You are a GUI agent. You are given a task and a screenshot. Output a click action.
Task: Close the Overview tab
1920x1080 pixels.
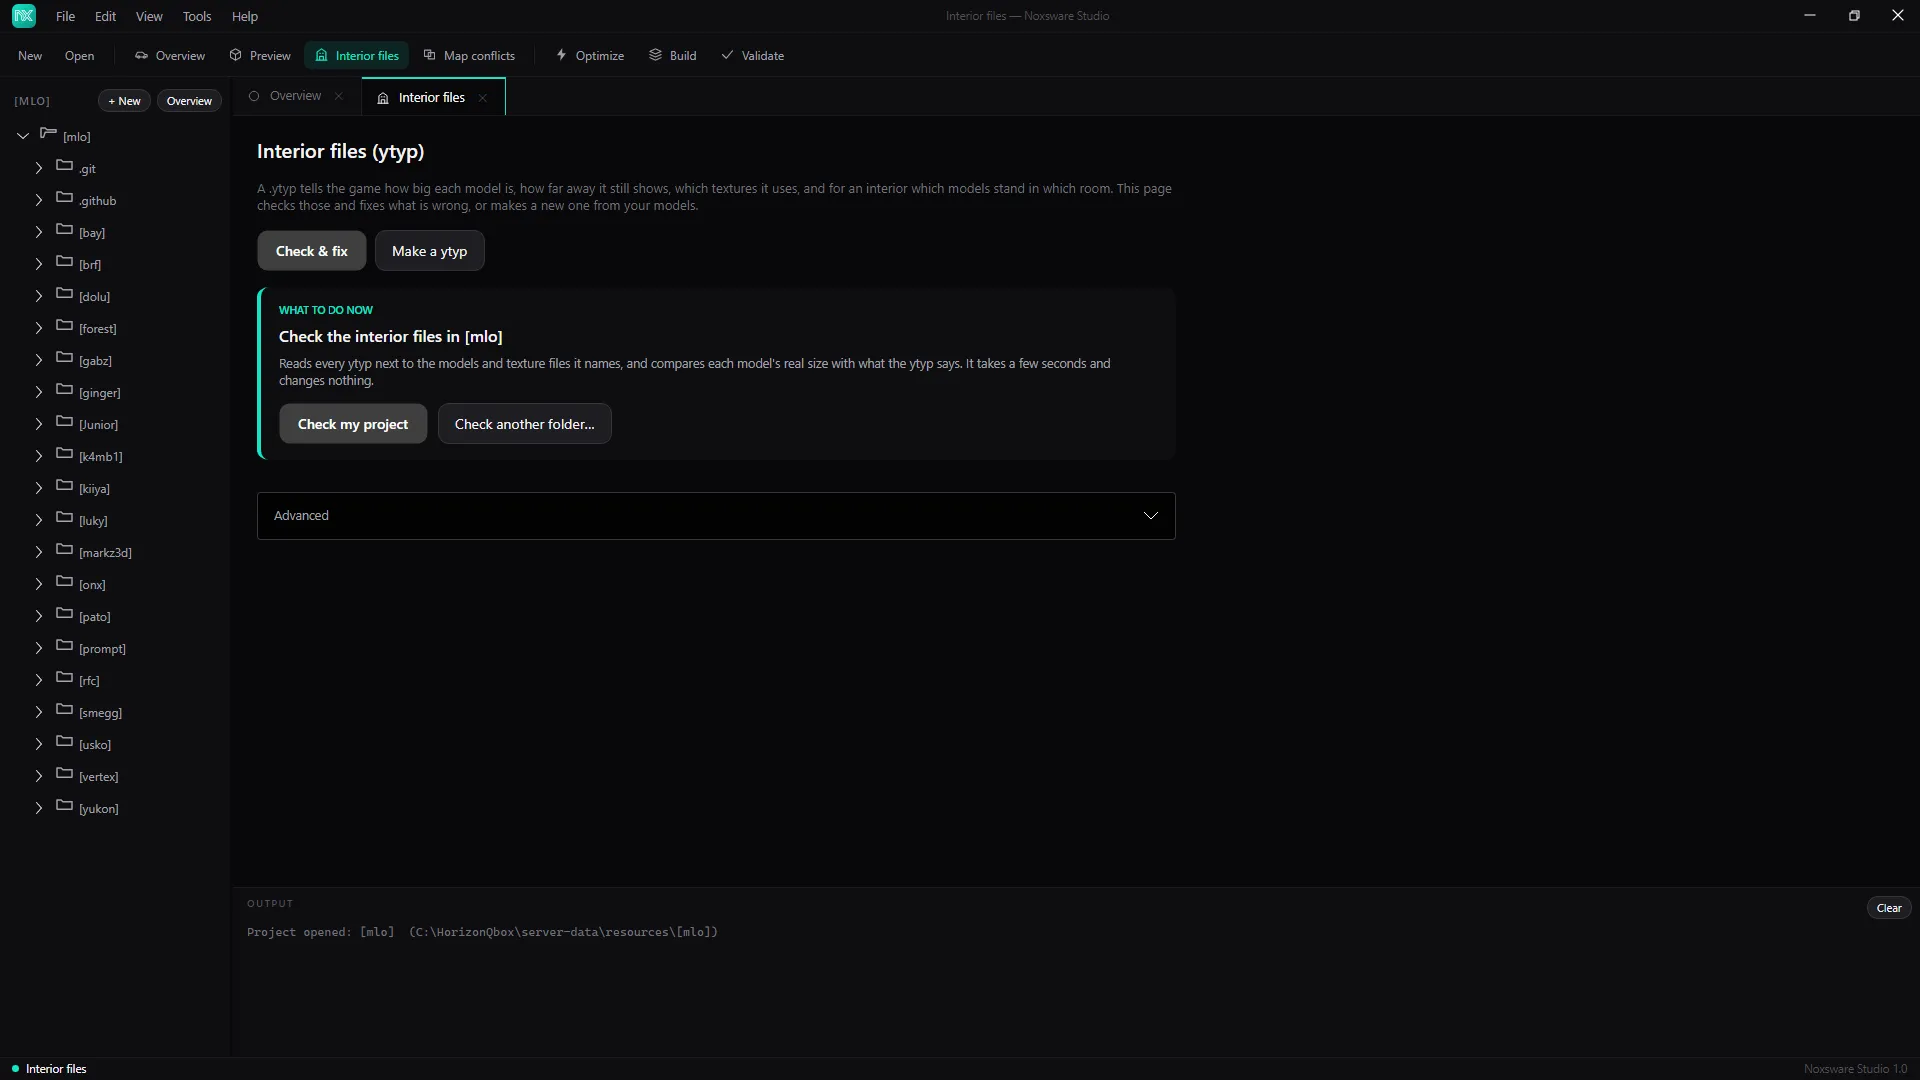339,96
